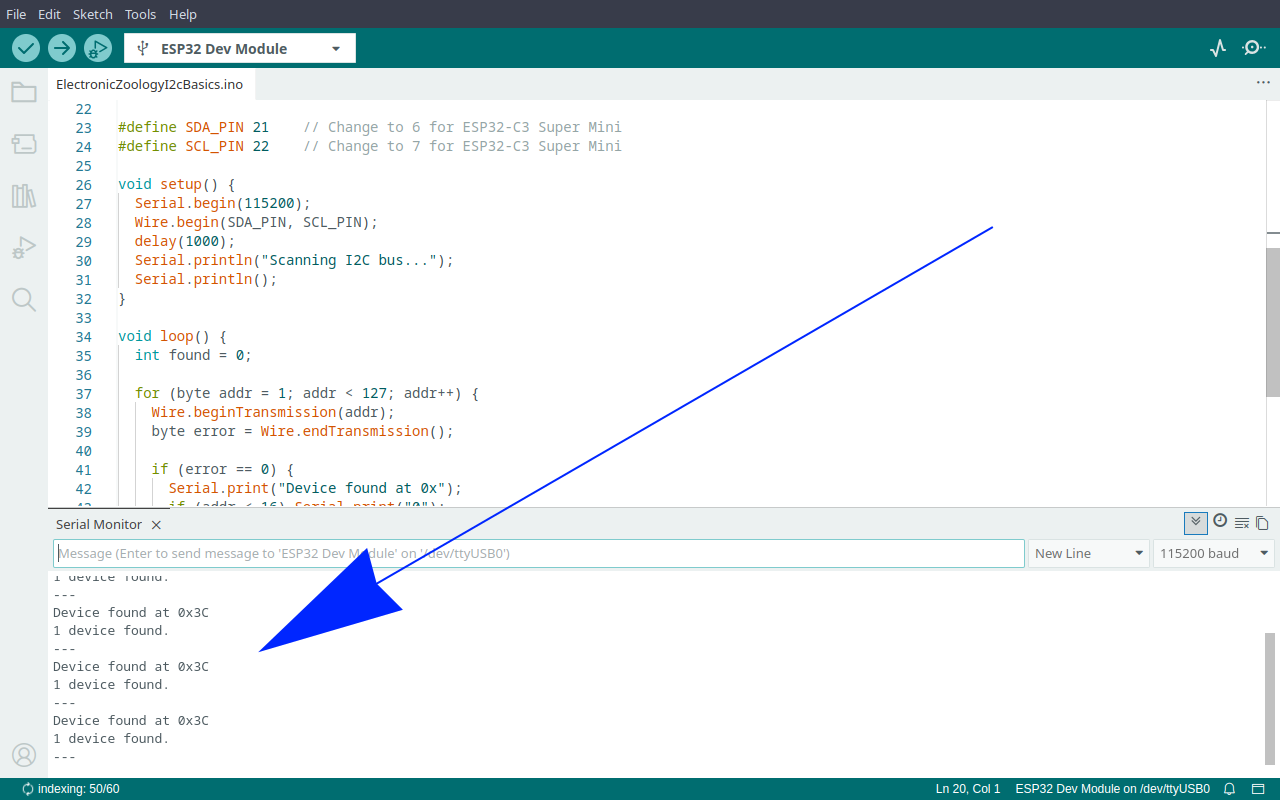Open the Search sidebar magnifier icon

(x=24, y=300)
